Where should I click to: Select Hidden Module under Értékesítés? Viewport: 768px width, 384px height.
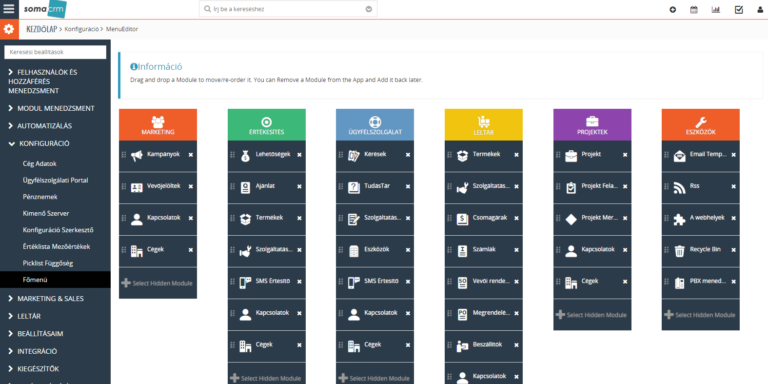[266, 378]
